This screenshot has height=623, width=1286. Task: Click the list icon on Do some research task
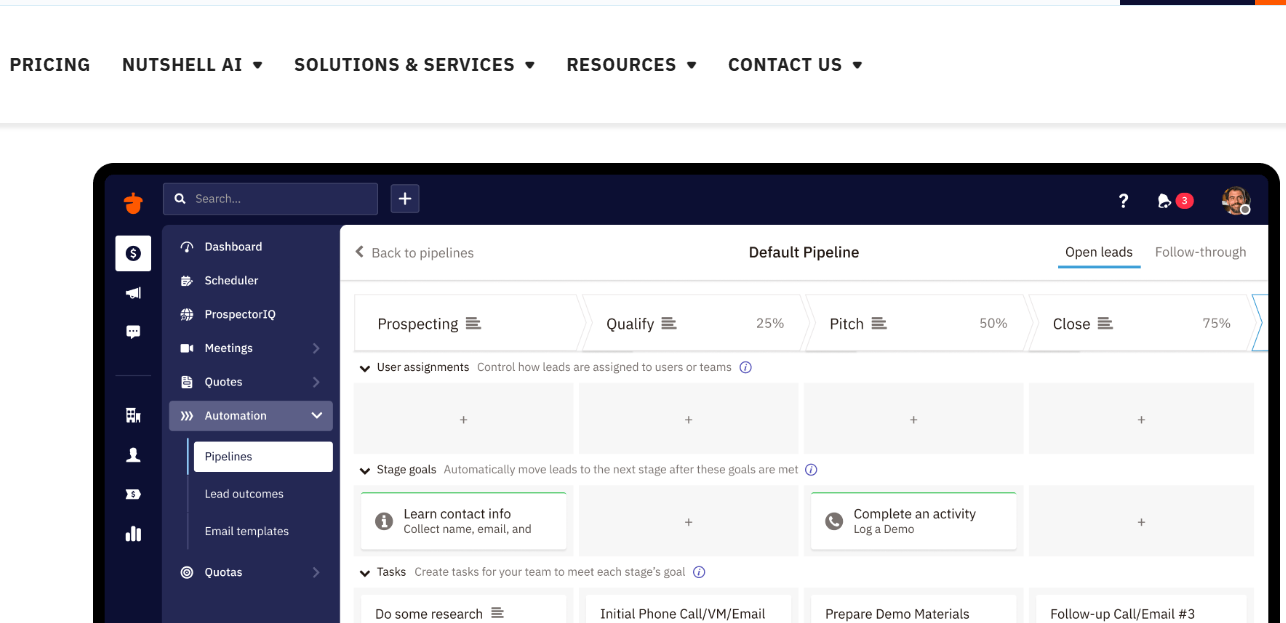coord(497,613)
